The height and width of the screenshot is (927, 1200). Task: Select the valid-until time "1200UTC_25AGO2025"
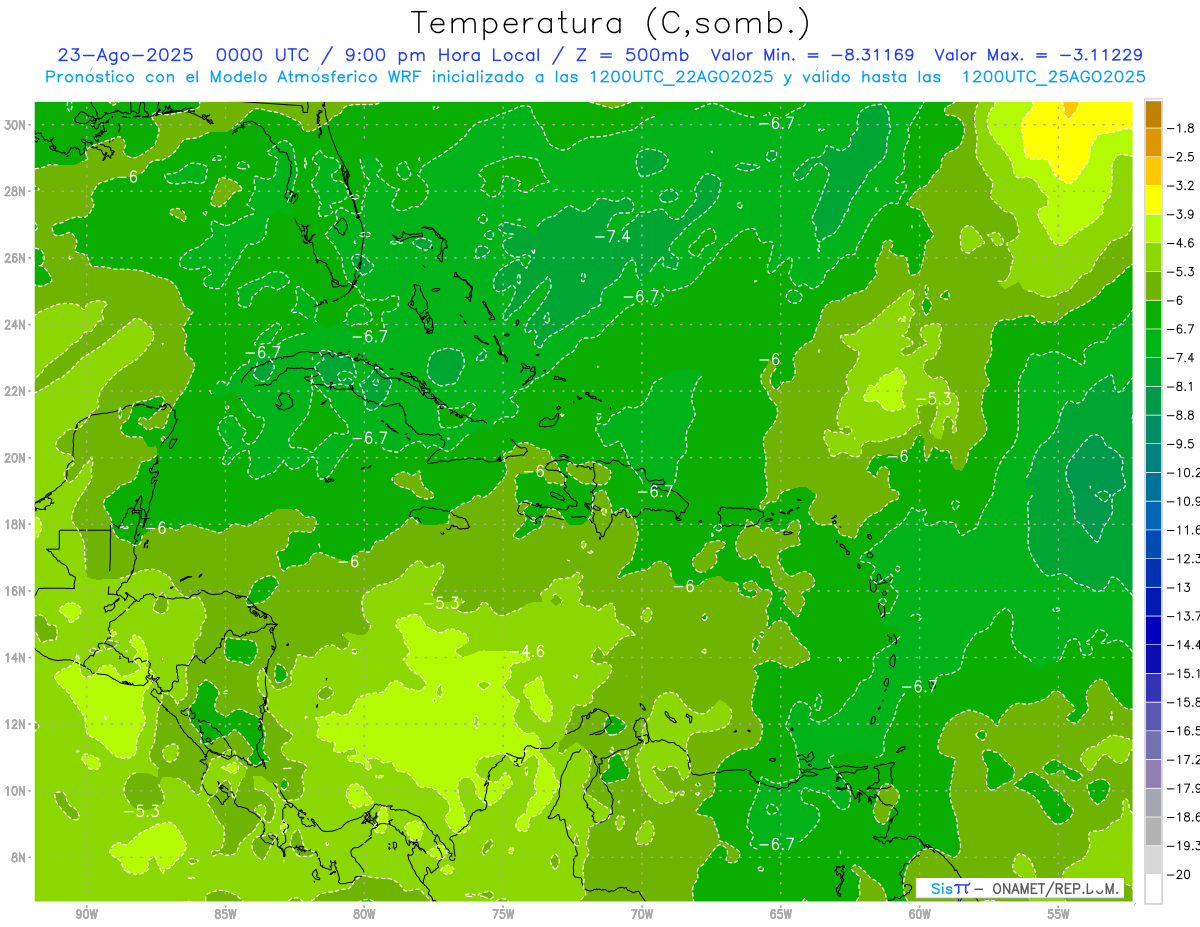click(1053, 77)
